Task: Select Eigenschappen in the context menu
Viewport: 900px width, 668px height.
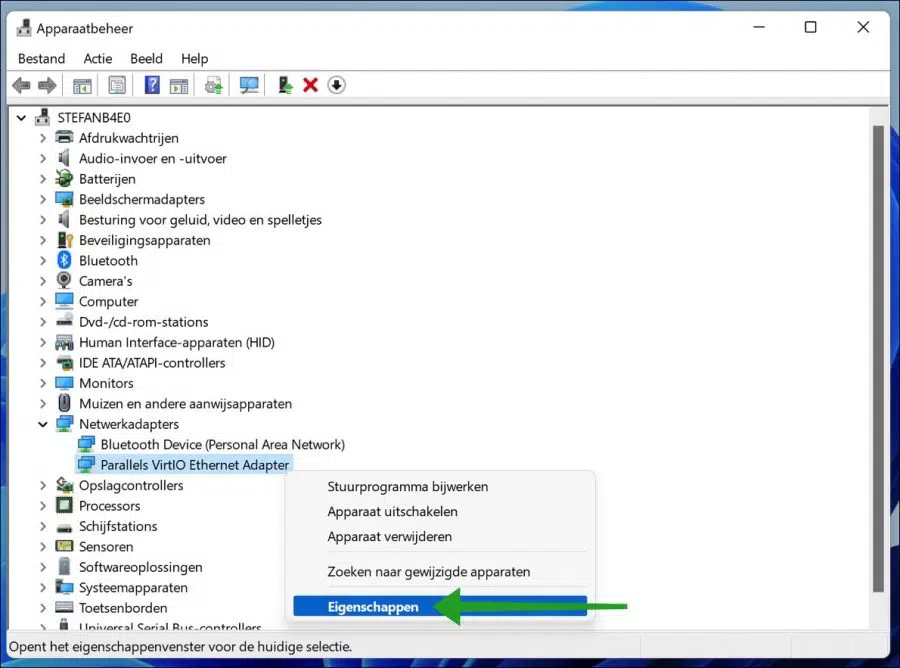Action: coord(440,607)
